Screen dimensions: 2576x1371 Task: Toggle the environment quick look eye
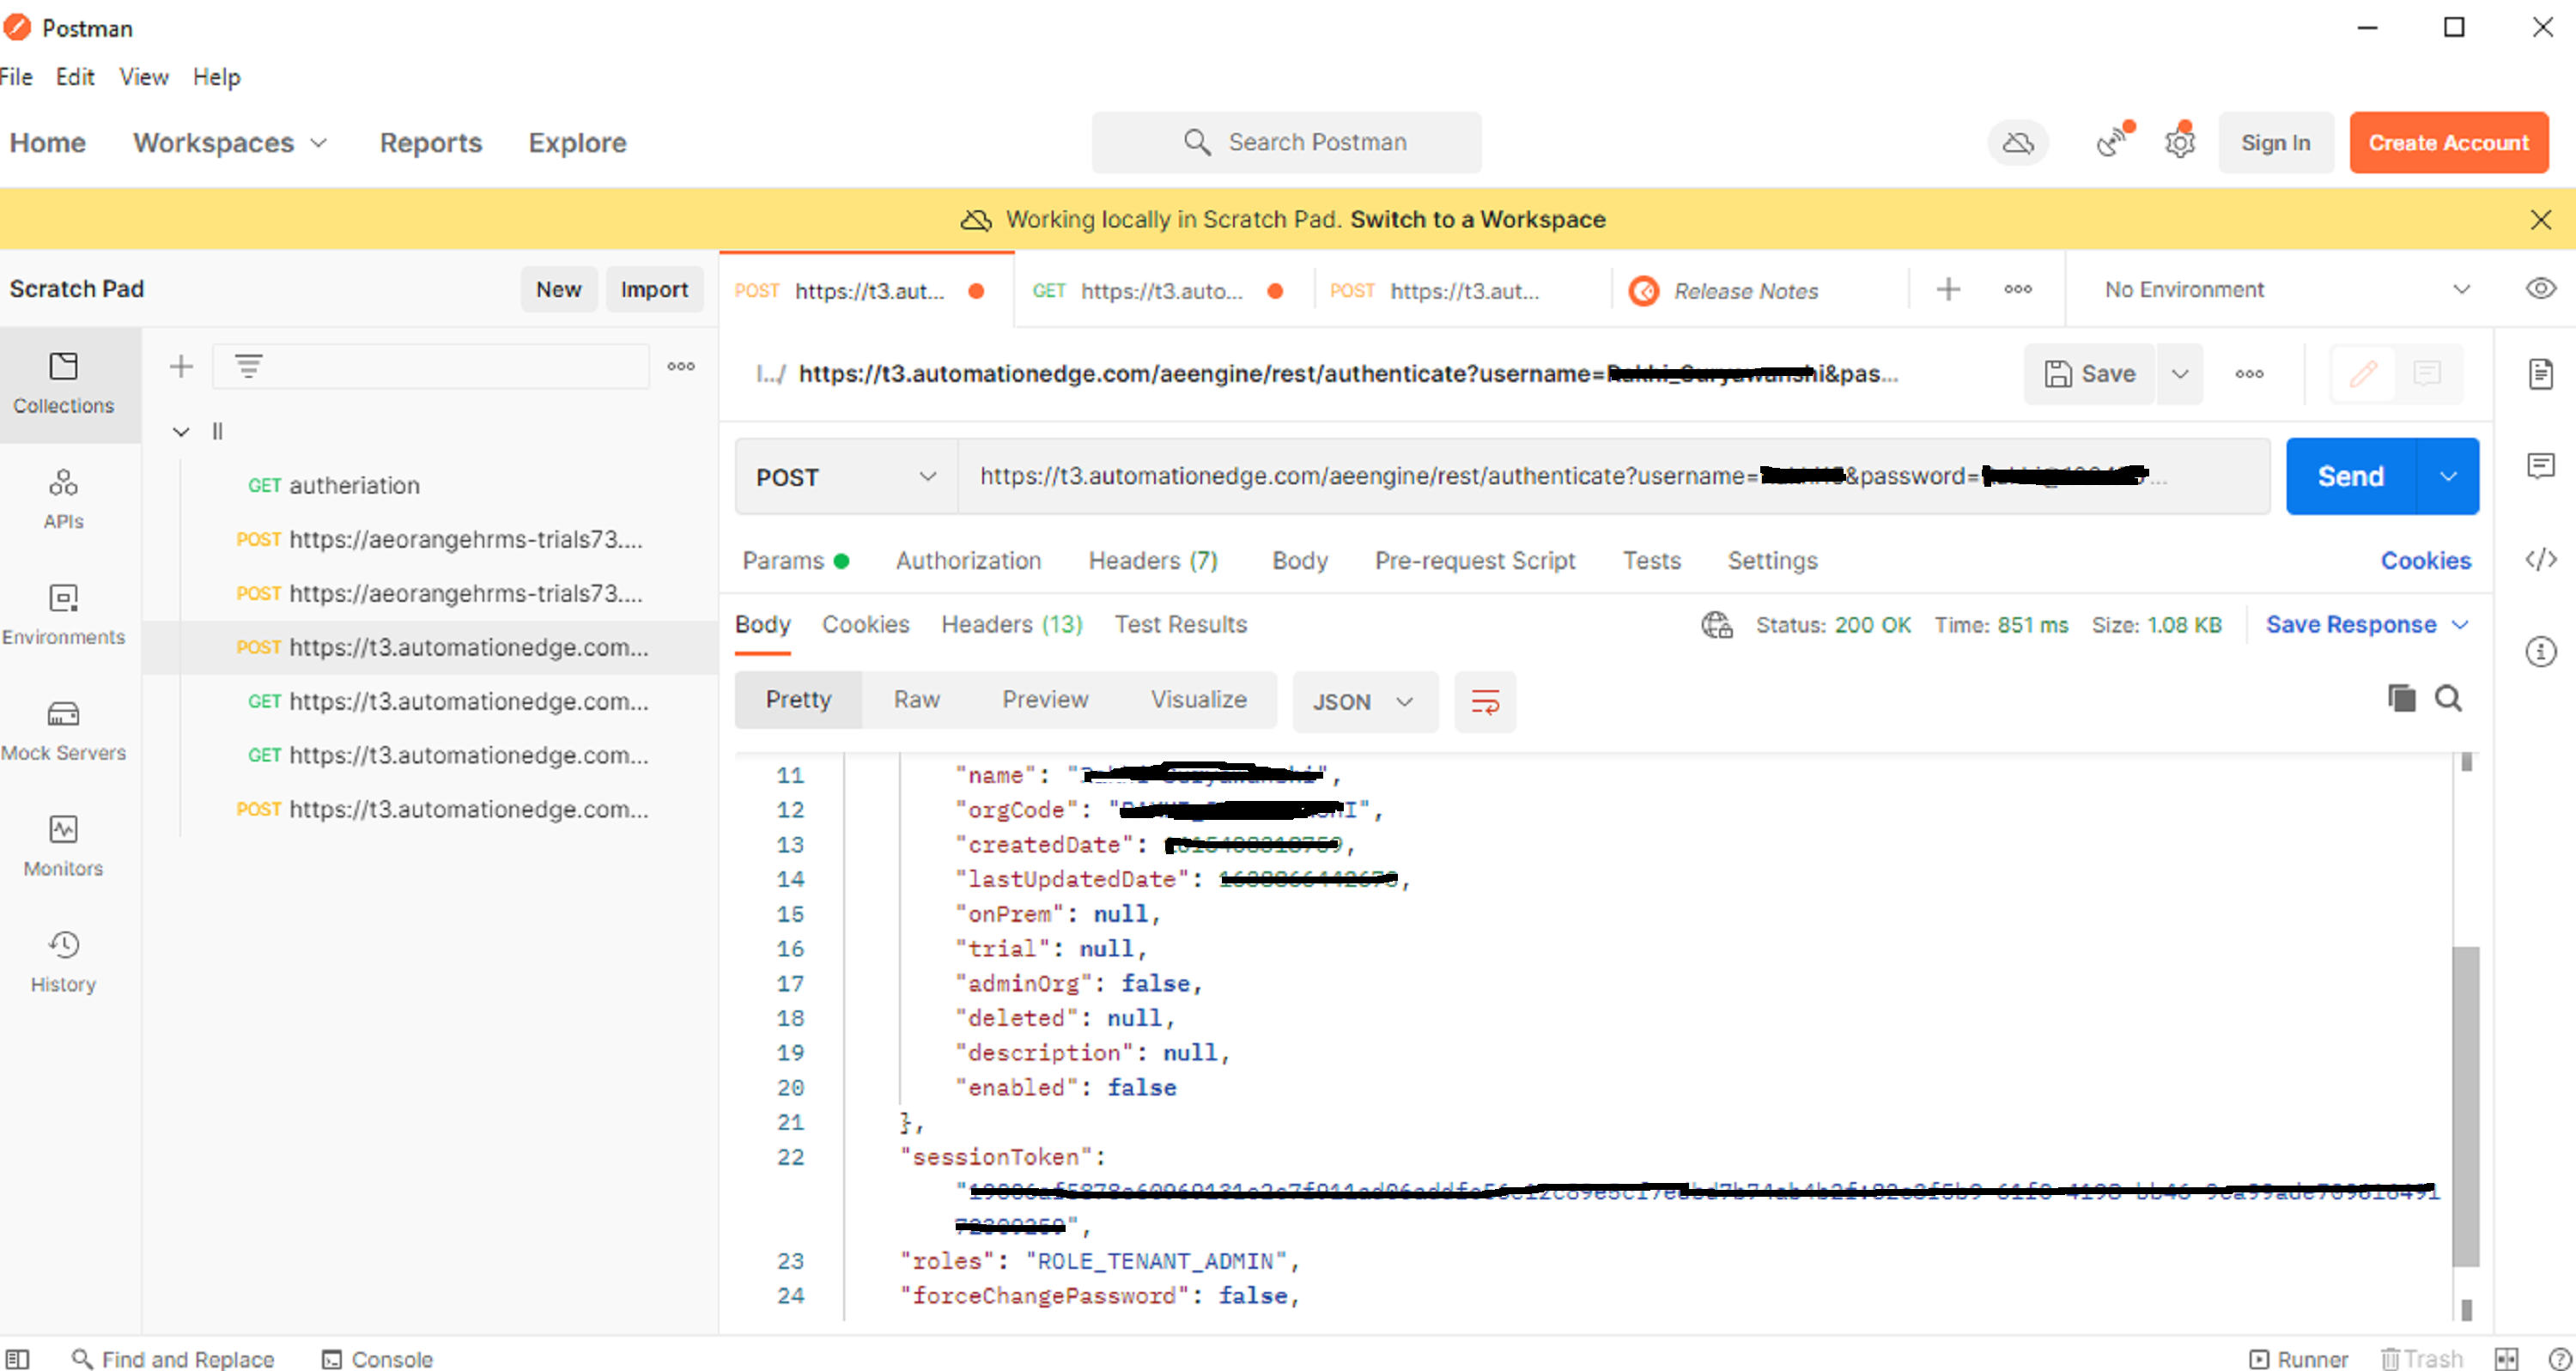click(2540, 289)
